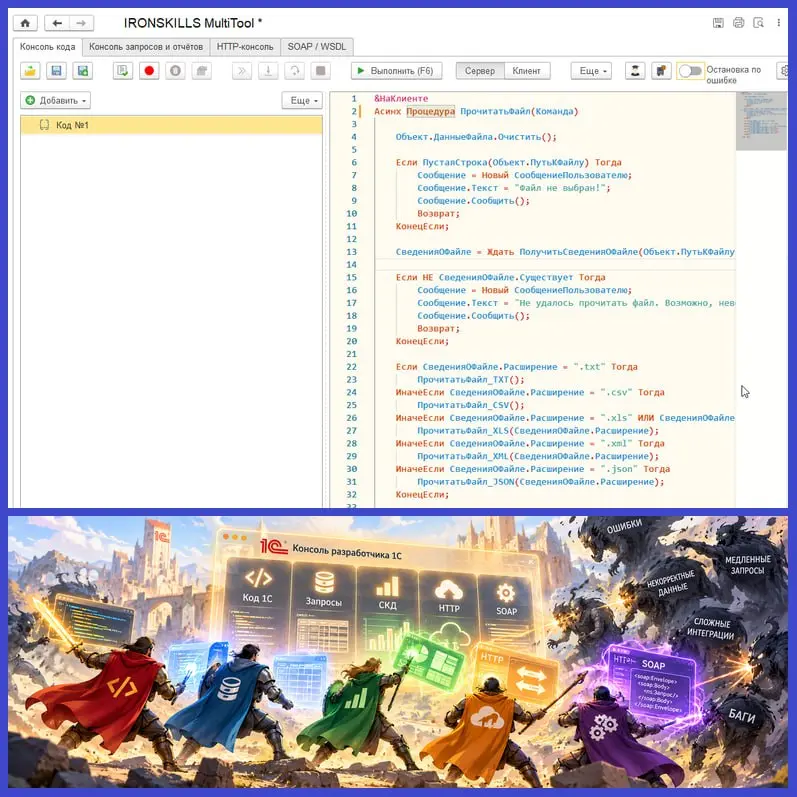Viewport: 797px width, 797px height.
Task: Click the greyed eraser toolbar icon
Action: (202, 71)
